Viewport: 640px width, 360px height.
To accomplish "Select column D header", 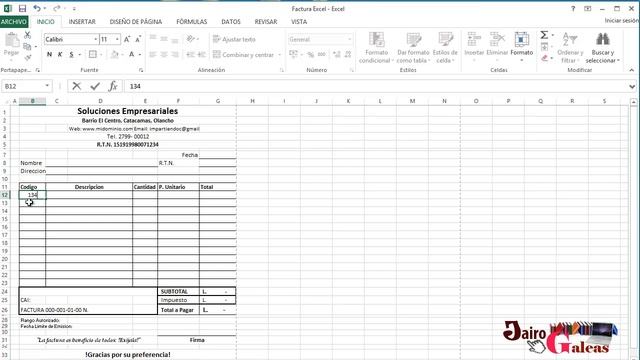I will coord(100,101).
